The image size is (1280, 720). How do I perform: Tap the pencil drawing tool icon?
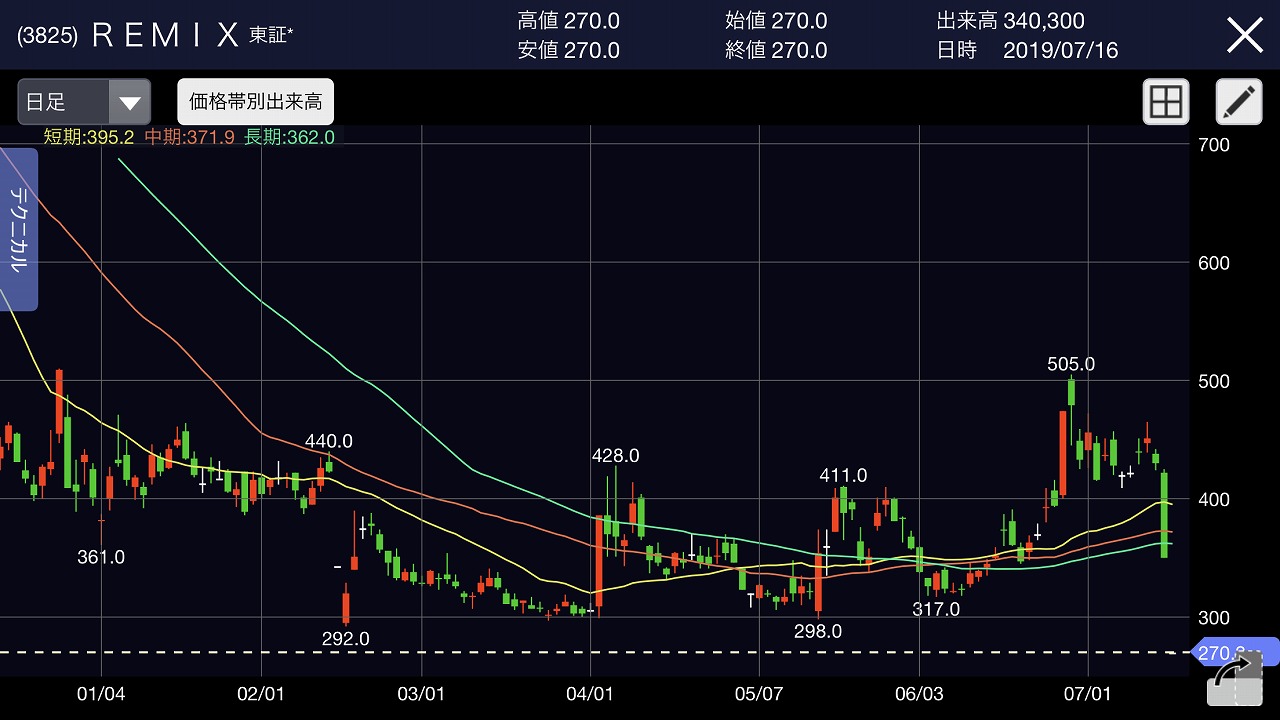point(1238,101)
